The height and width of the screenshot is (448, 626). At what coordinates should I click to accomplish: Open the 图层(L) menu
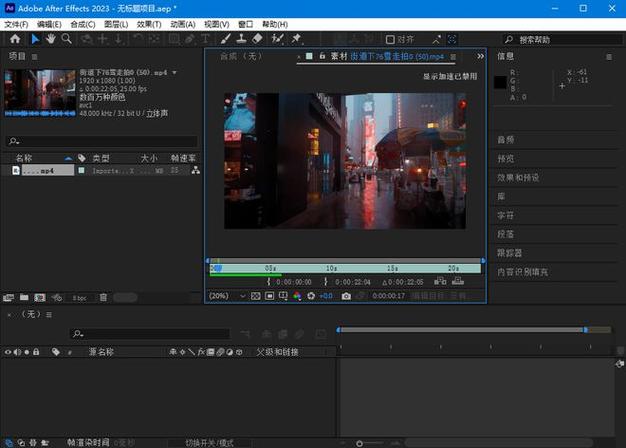pos(116,24)
